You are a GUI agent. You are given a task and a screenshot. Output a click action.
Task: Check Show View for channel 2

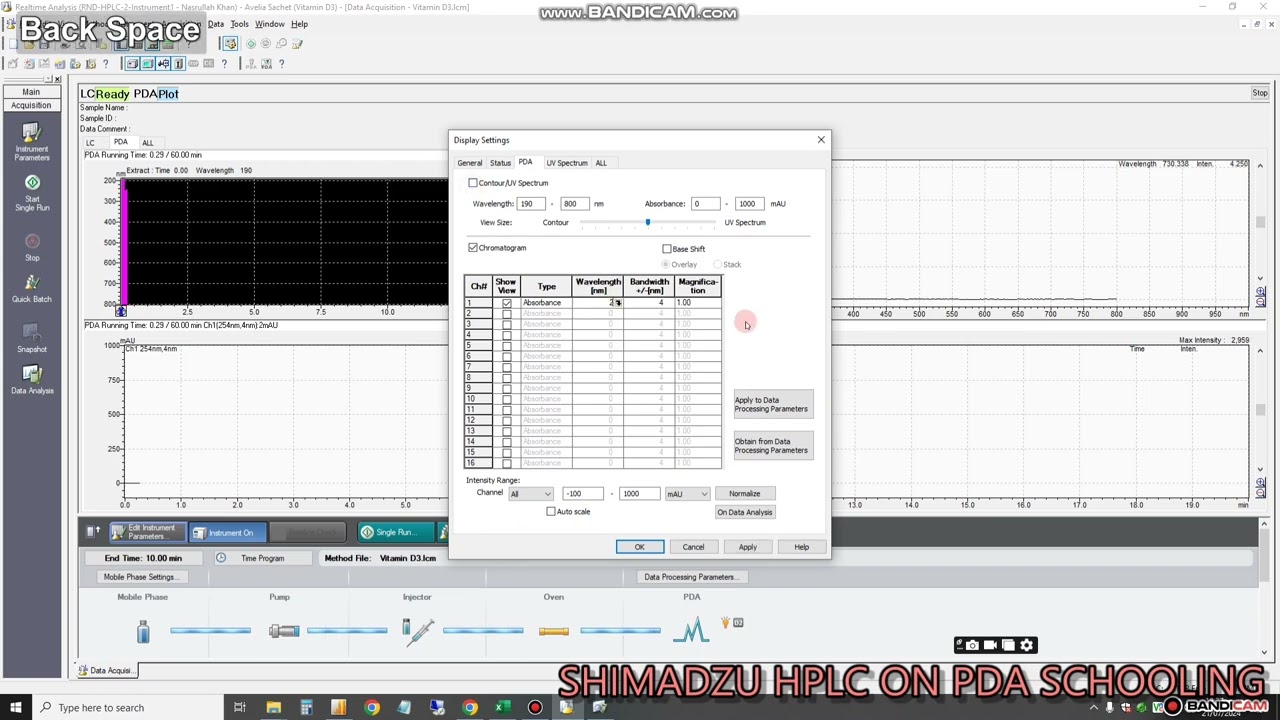[506, 314]
